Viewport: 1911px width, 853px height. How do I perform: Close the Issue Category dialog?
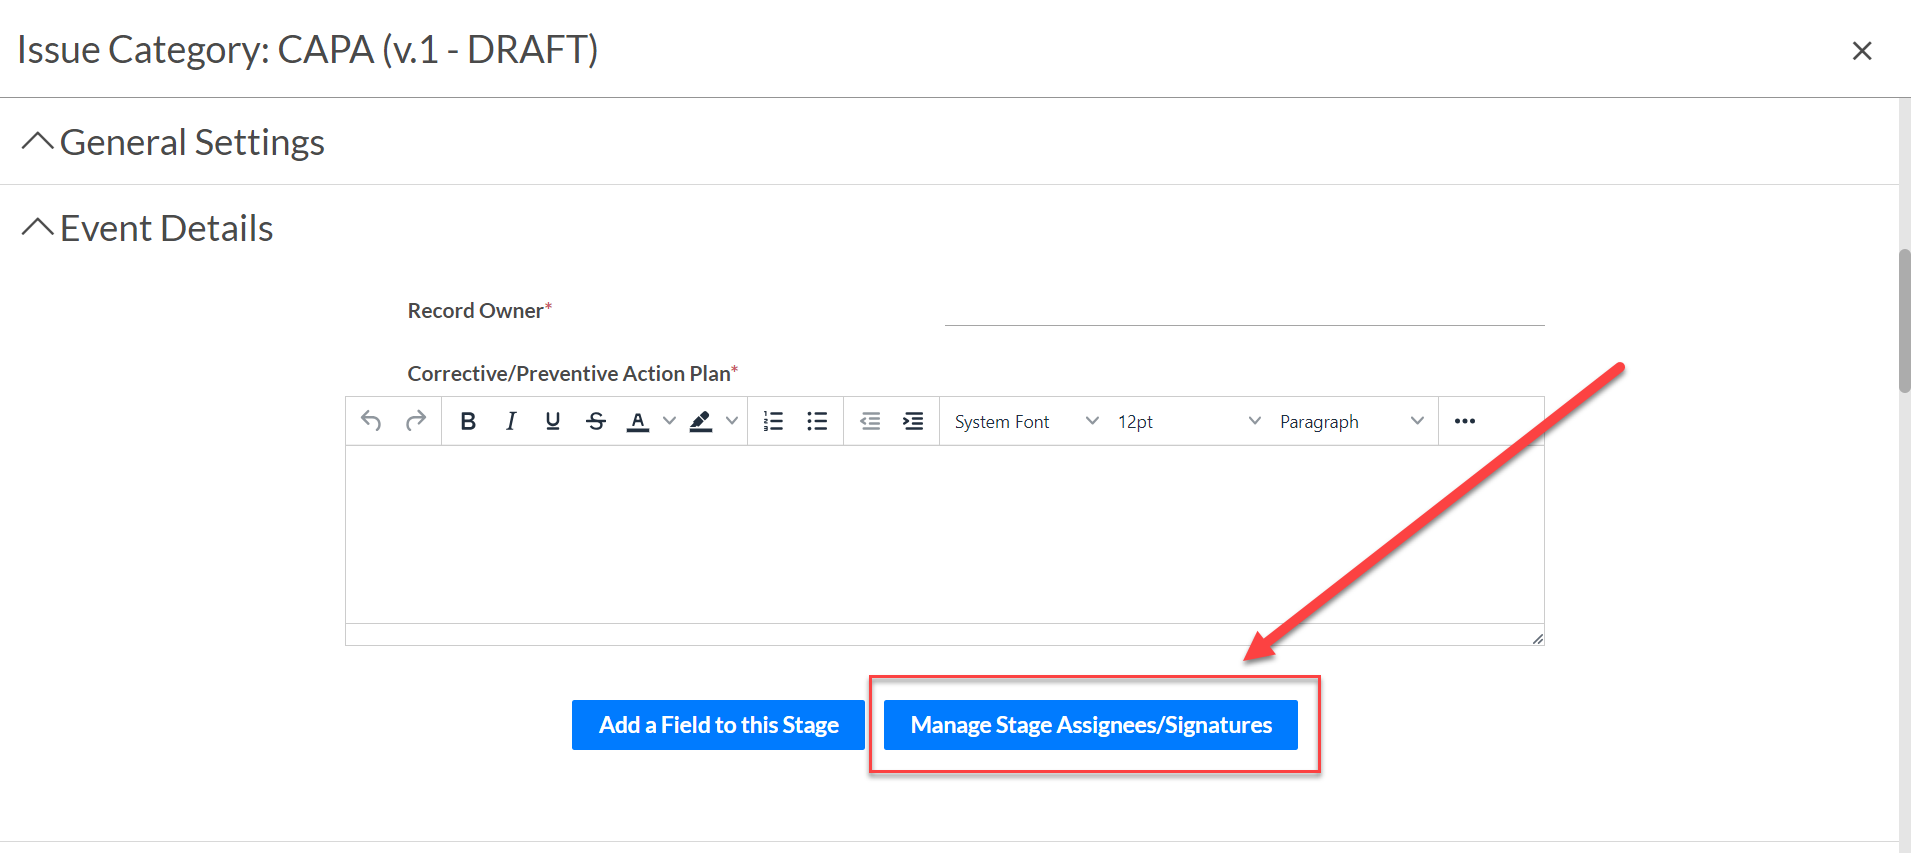click(x=1861, y=50)
